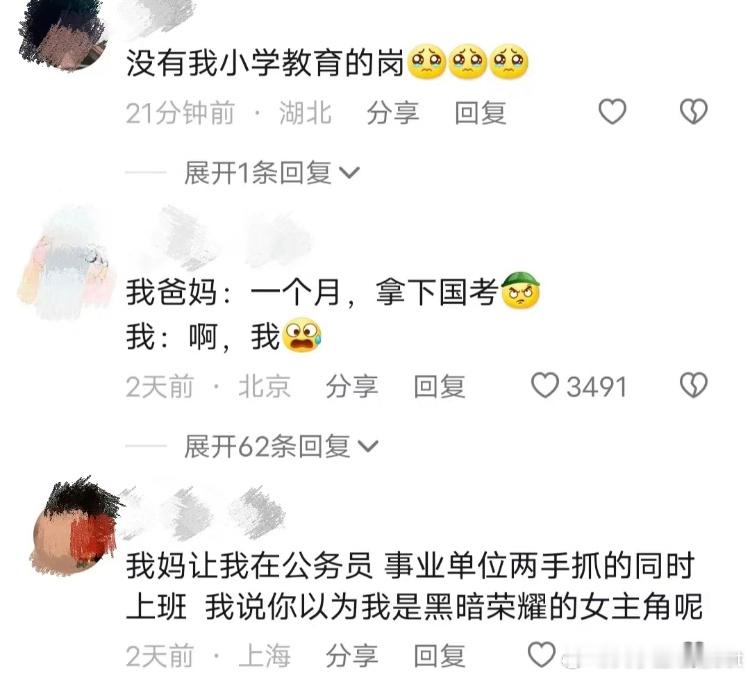The width and height of the screenshot is (750, 677).
Task: Reply to the Shanghai comment via 回复
Action: click(x=439, y=655)
